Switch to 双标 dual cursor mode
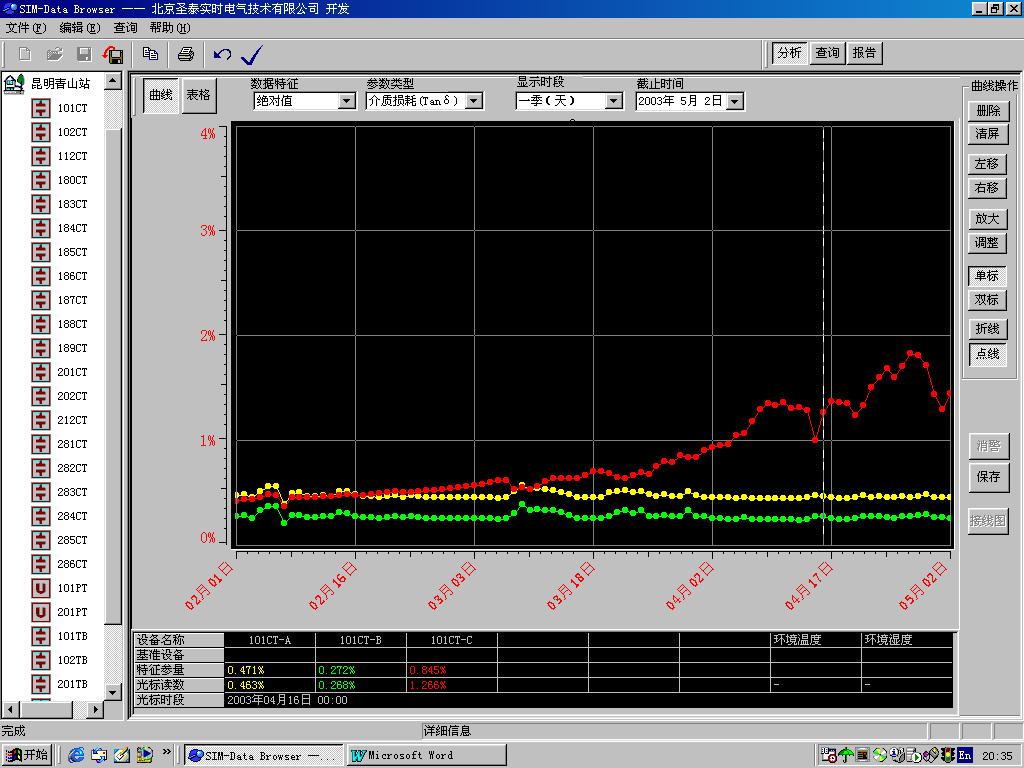This screenshot has height=768, width=1024. coord(987,300)
